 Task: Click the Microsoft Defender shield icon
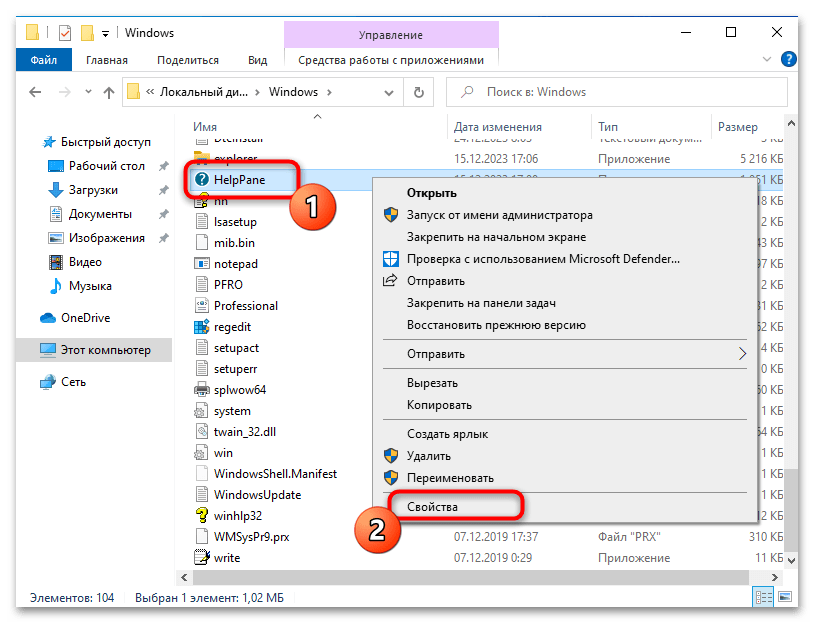388,258
